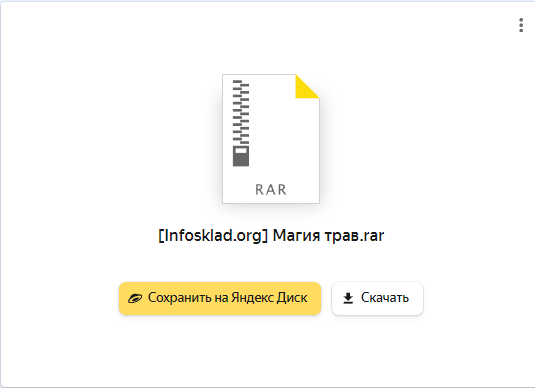The height and width of the screenshot is (388, 535).
Task: Download the archive with Скачать button
Action: pos(377,298)
